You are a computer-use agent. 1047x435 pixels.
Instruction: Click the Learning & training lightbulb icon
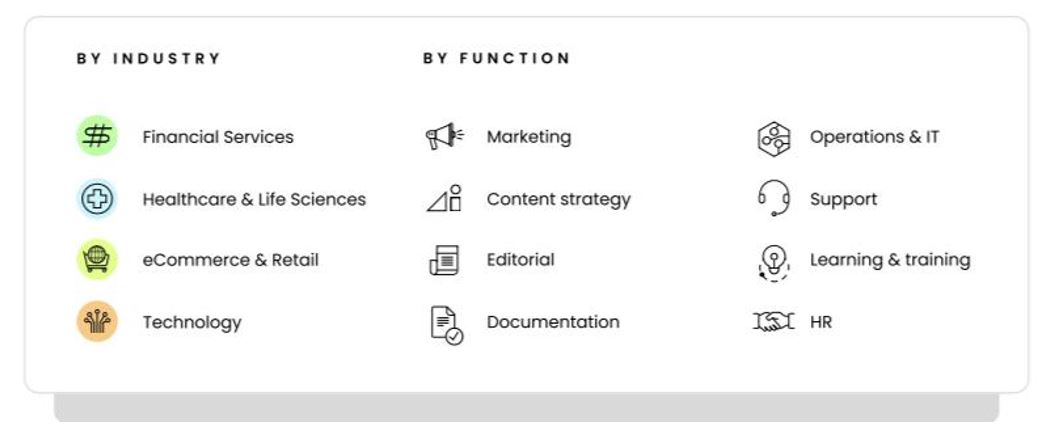[x=773, y=261]
